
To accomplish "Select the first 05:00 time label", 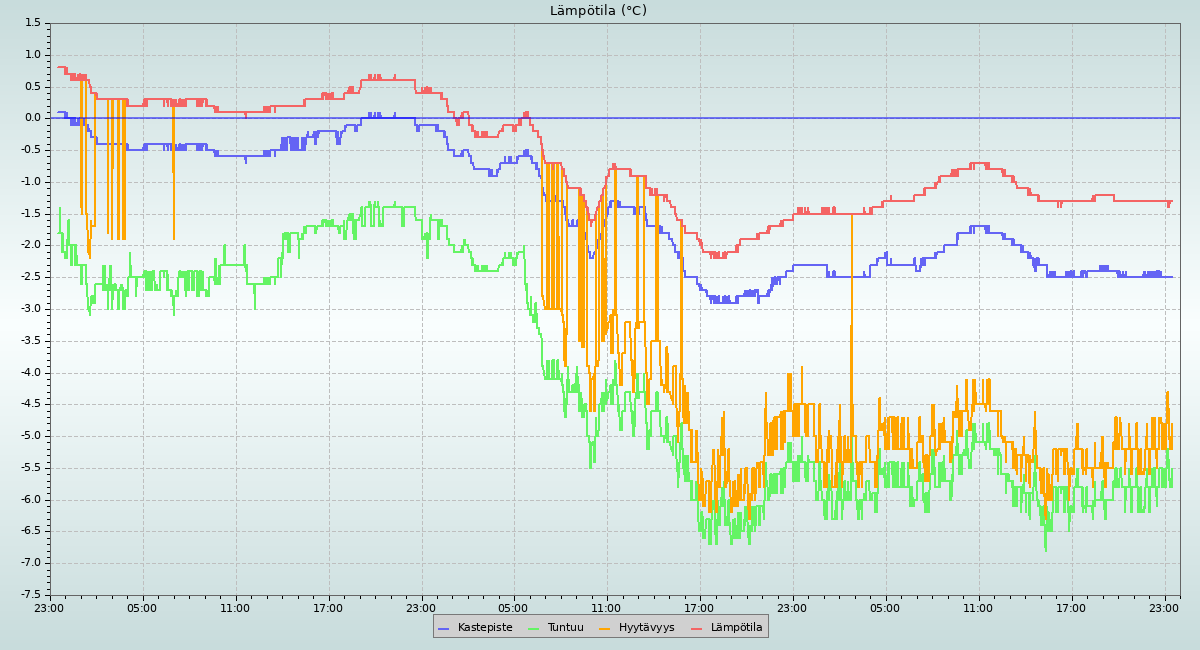I will pos(142,607).
